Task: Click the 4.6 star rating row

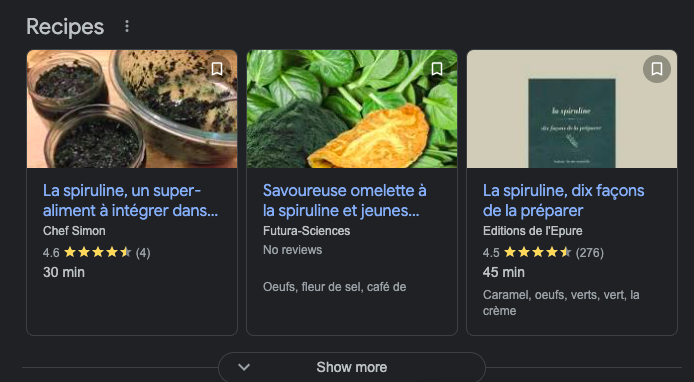Action: (x=96, y=253)
